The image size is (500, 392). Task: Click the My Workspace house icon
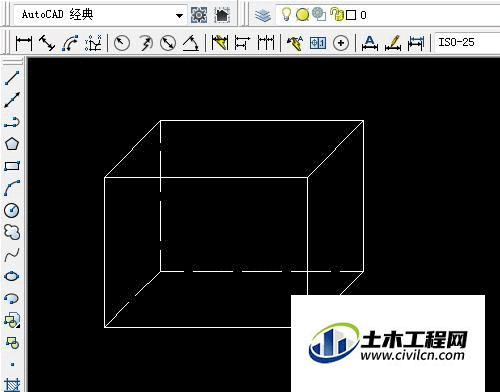(222, 15)
